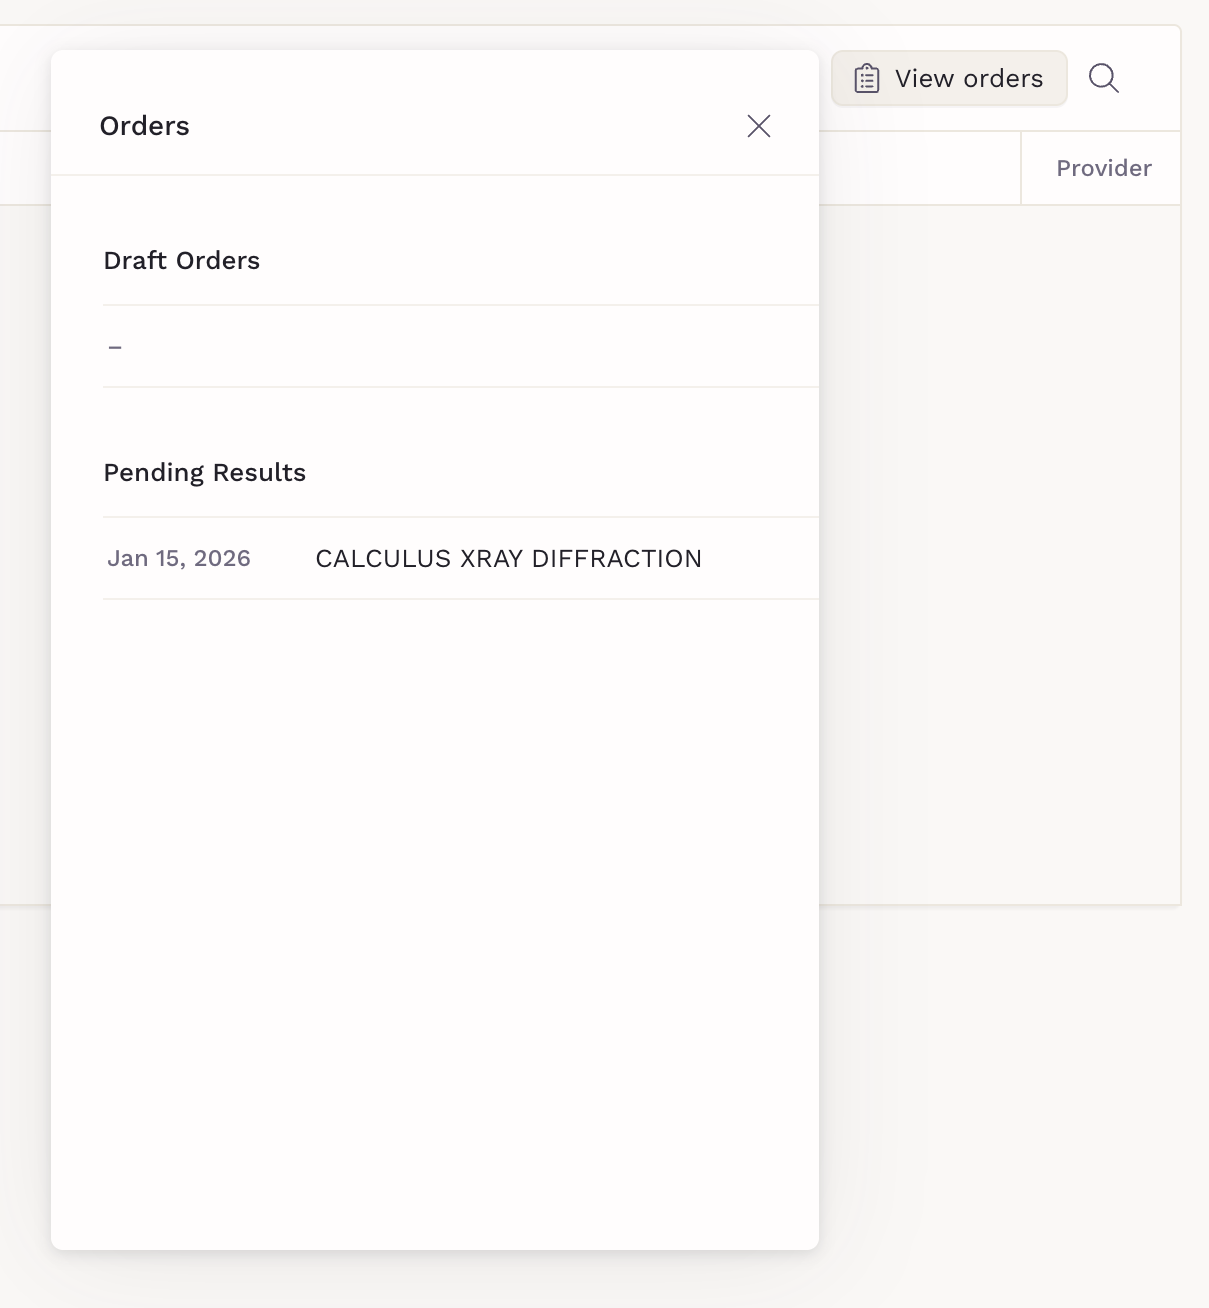Select the Provider column header
1209x1308 pixels.
[x=1103, y=168]
